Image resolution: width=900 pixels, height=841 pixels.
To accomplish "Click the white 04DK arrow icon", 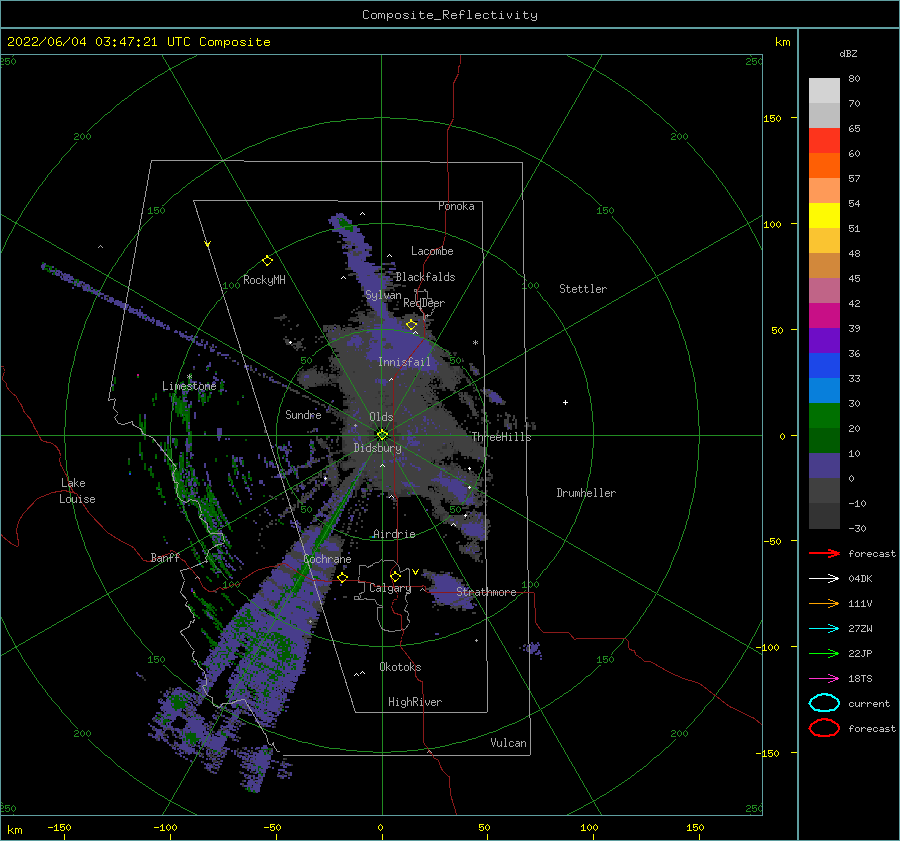I will click(824, 579).
